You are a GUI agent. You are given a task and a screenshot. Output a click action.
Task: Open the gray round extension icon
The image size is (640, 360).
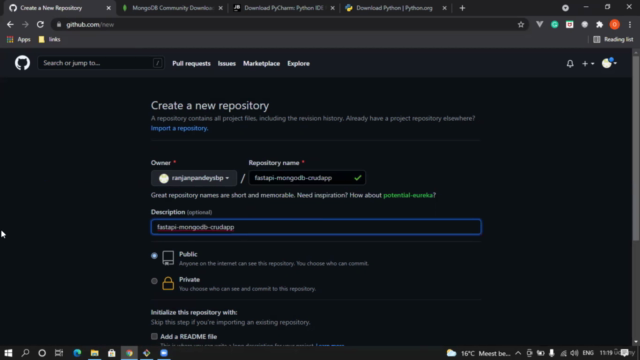point(584,24)
